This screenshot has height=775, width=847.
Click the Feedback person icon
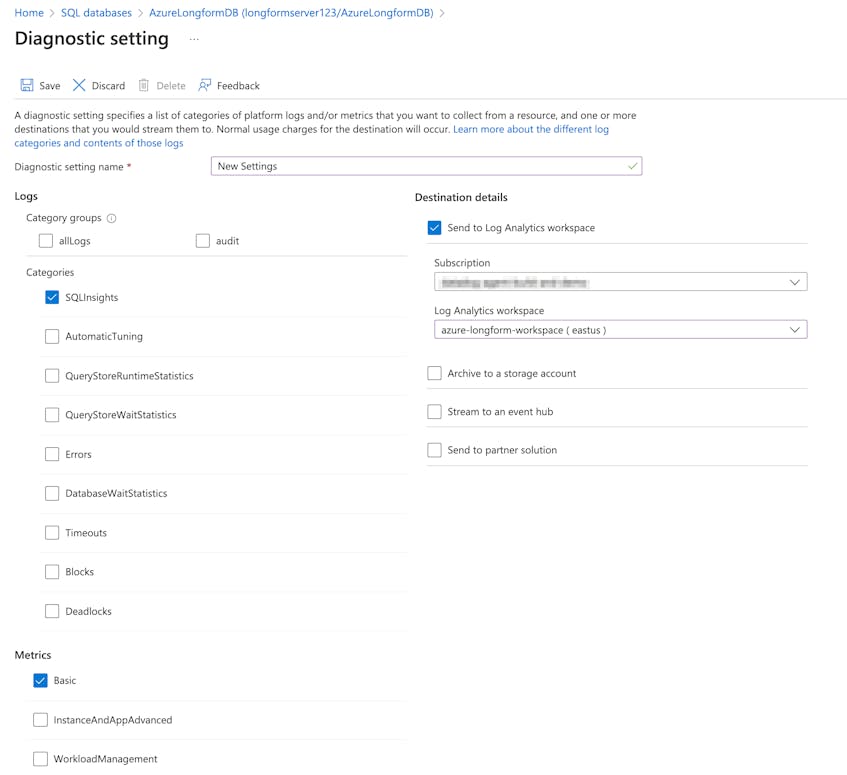click(x=204, y=85)
